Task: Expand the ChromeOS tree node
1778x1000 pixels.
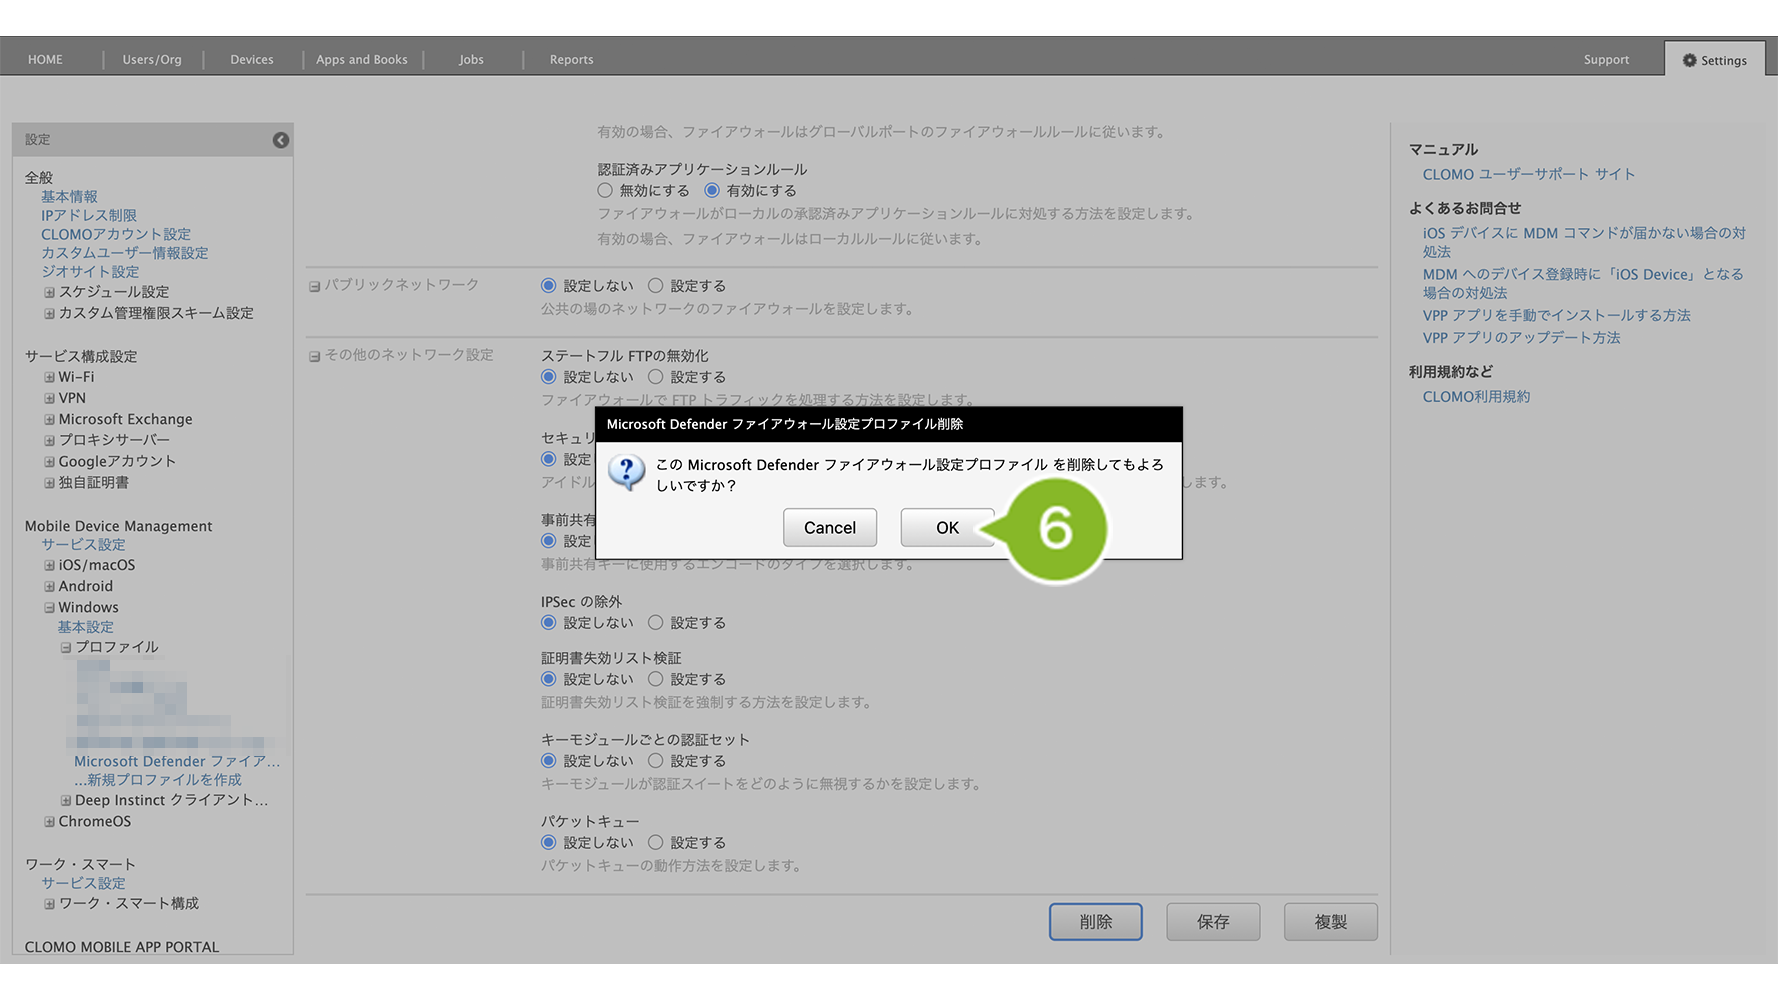Action: click(49, 822)
